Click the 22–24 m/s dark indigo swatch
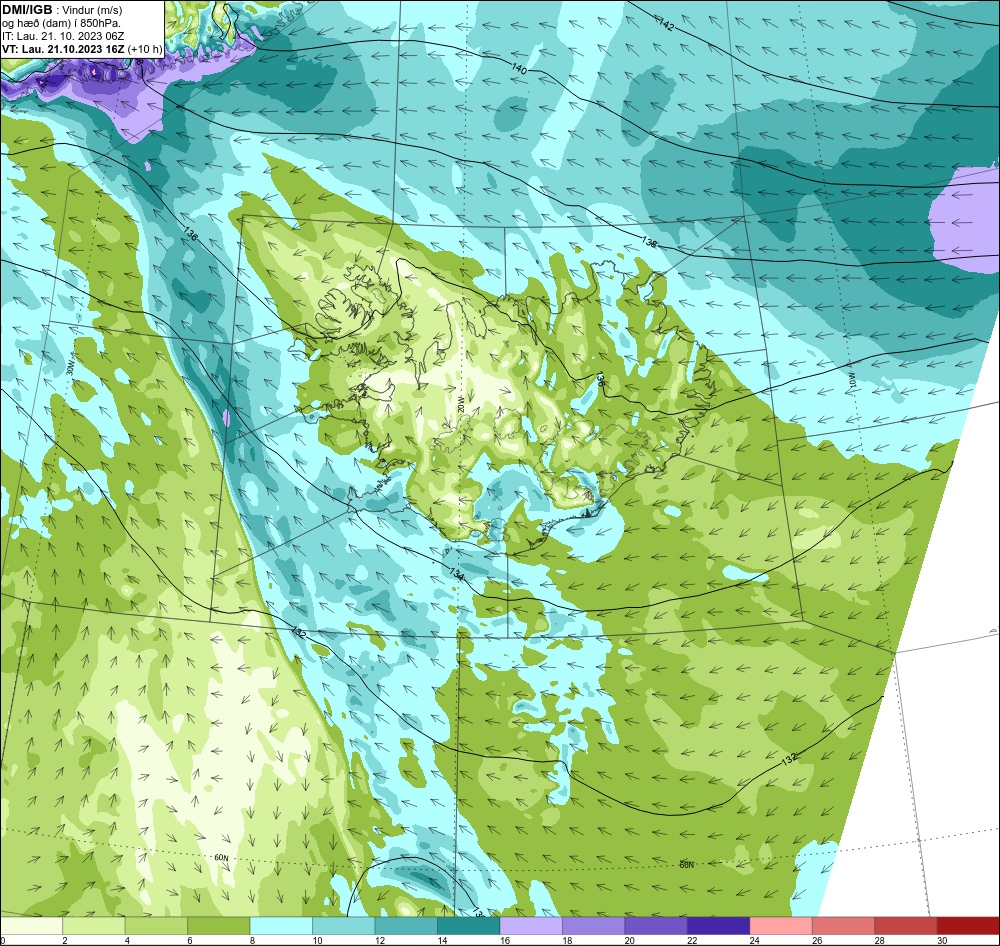 [x=719, y=926]
